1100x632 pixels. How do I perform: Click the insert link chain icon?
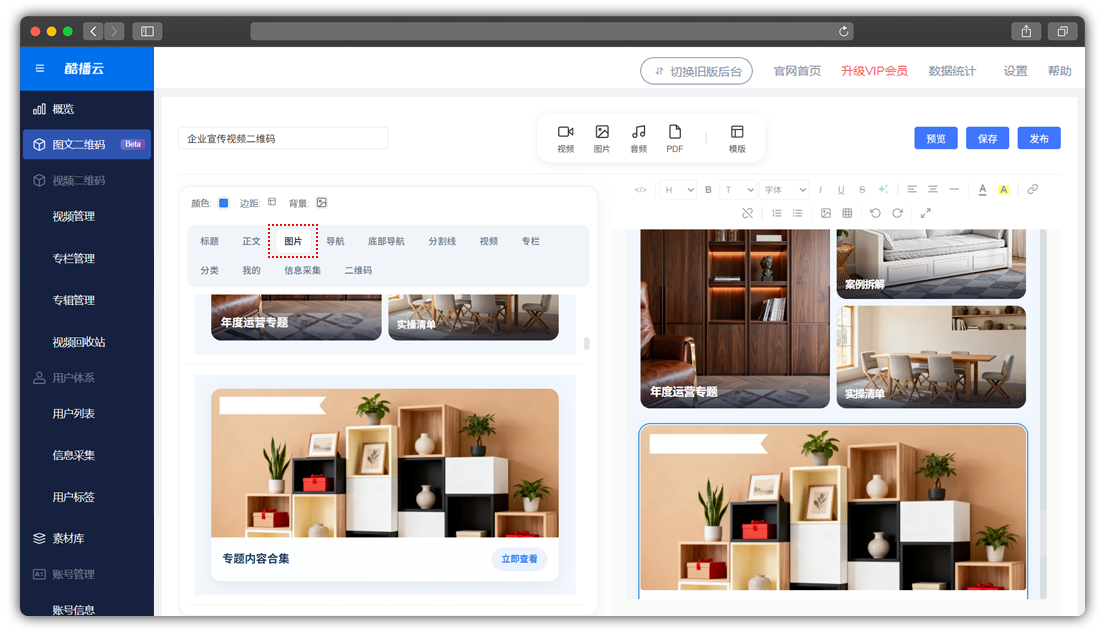point(1033,189)
